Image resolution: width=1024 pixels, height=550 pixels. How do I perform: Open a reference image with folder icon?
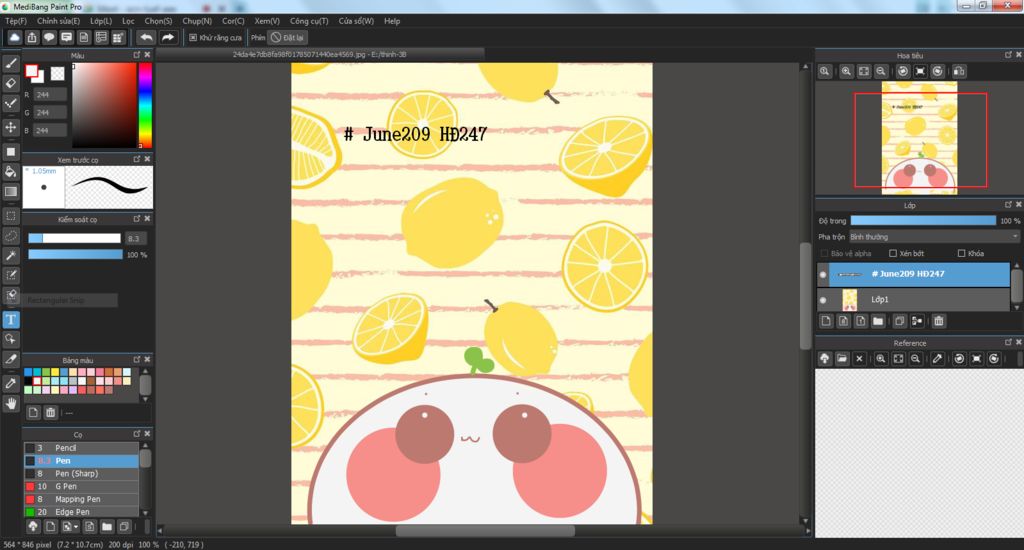pos(842,359)
